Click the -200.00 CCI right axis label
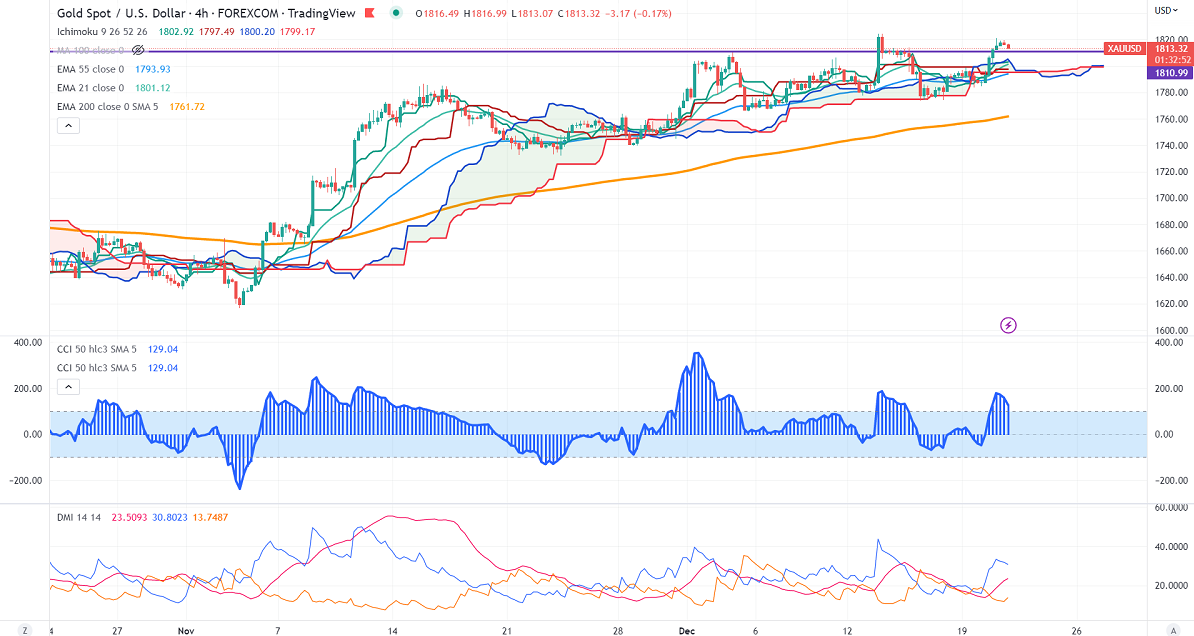The height and width of the screenshot is (636, 1194). [1170, 481]
